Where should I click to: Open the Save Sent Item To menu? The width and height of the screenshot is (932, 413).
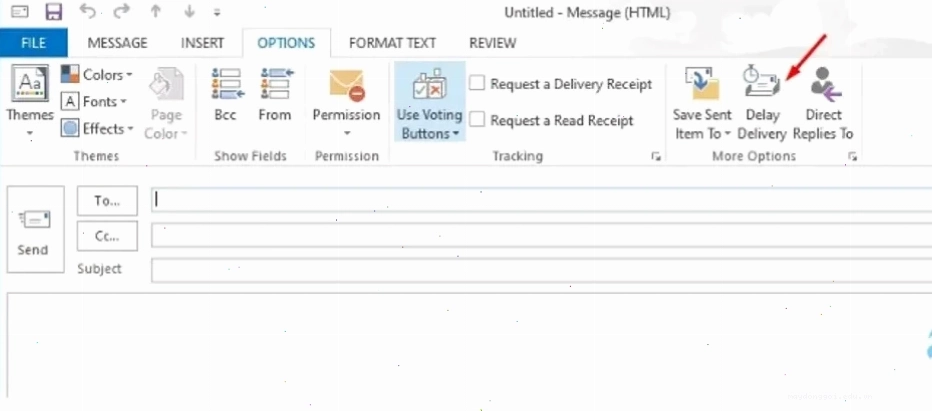tap(702, 102)
